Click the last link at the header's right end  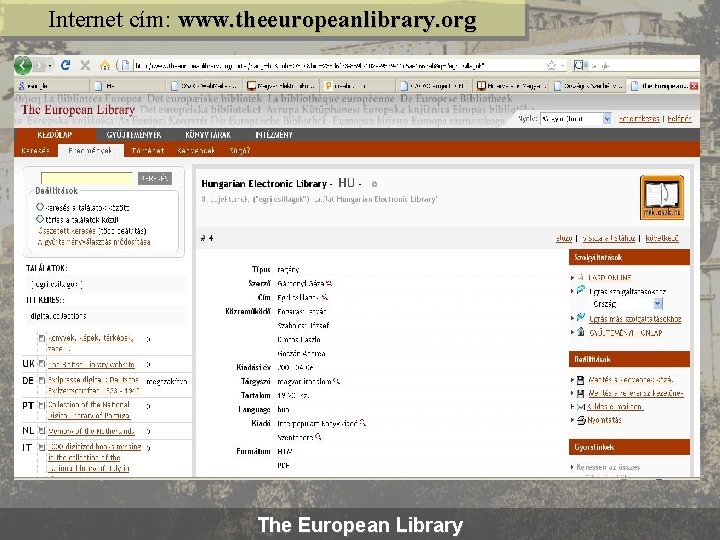[679, 118]
